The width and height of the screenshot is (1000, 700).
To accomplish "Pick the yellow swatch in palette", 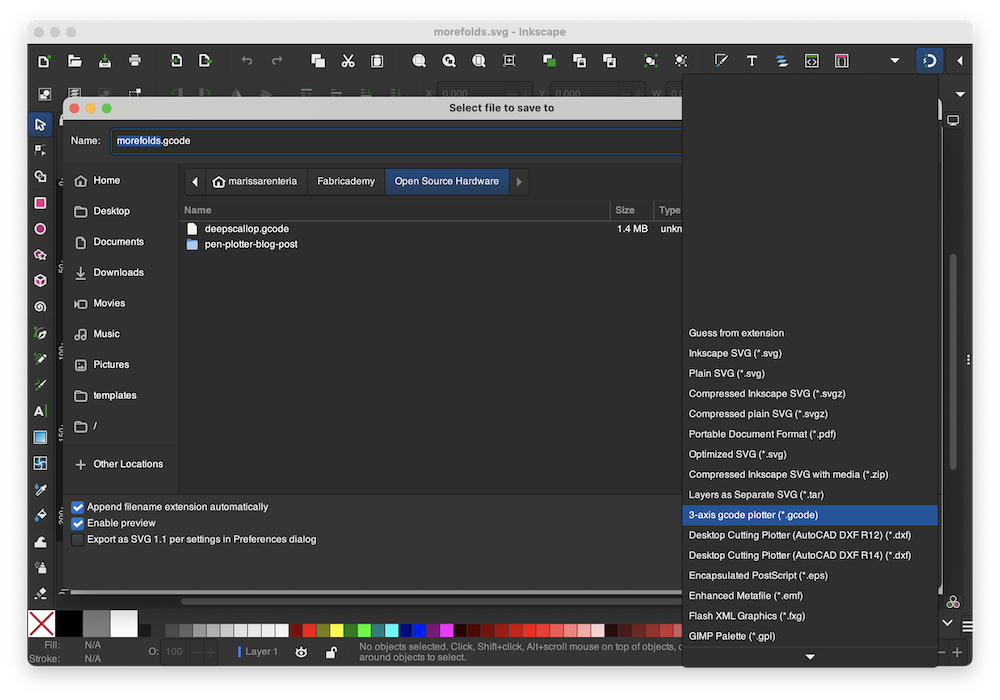I will [337, 631].
